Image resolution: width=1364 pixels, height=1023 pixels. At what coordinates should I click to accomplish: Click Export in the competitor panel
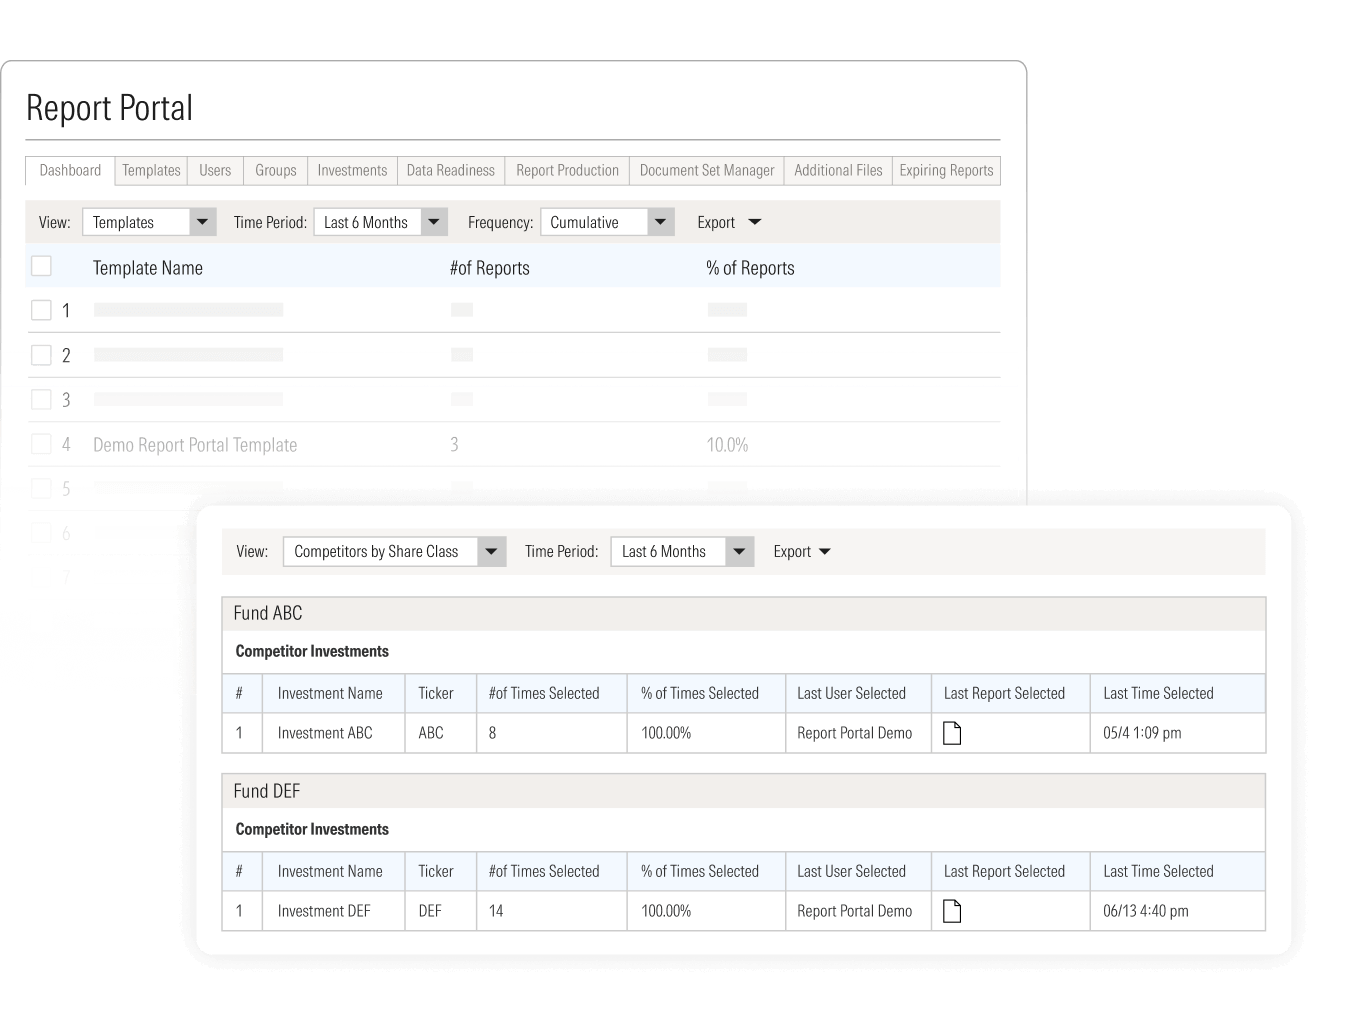tap(801, 551)
